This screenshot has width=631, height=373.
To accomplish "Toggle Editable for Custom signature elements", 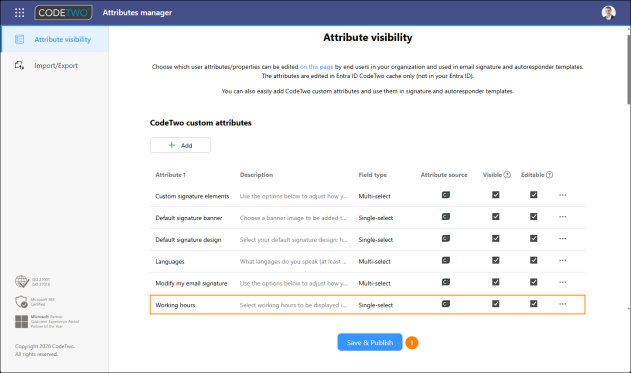I will click(534, 195).
